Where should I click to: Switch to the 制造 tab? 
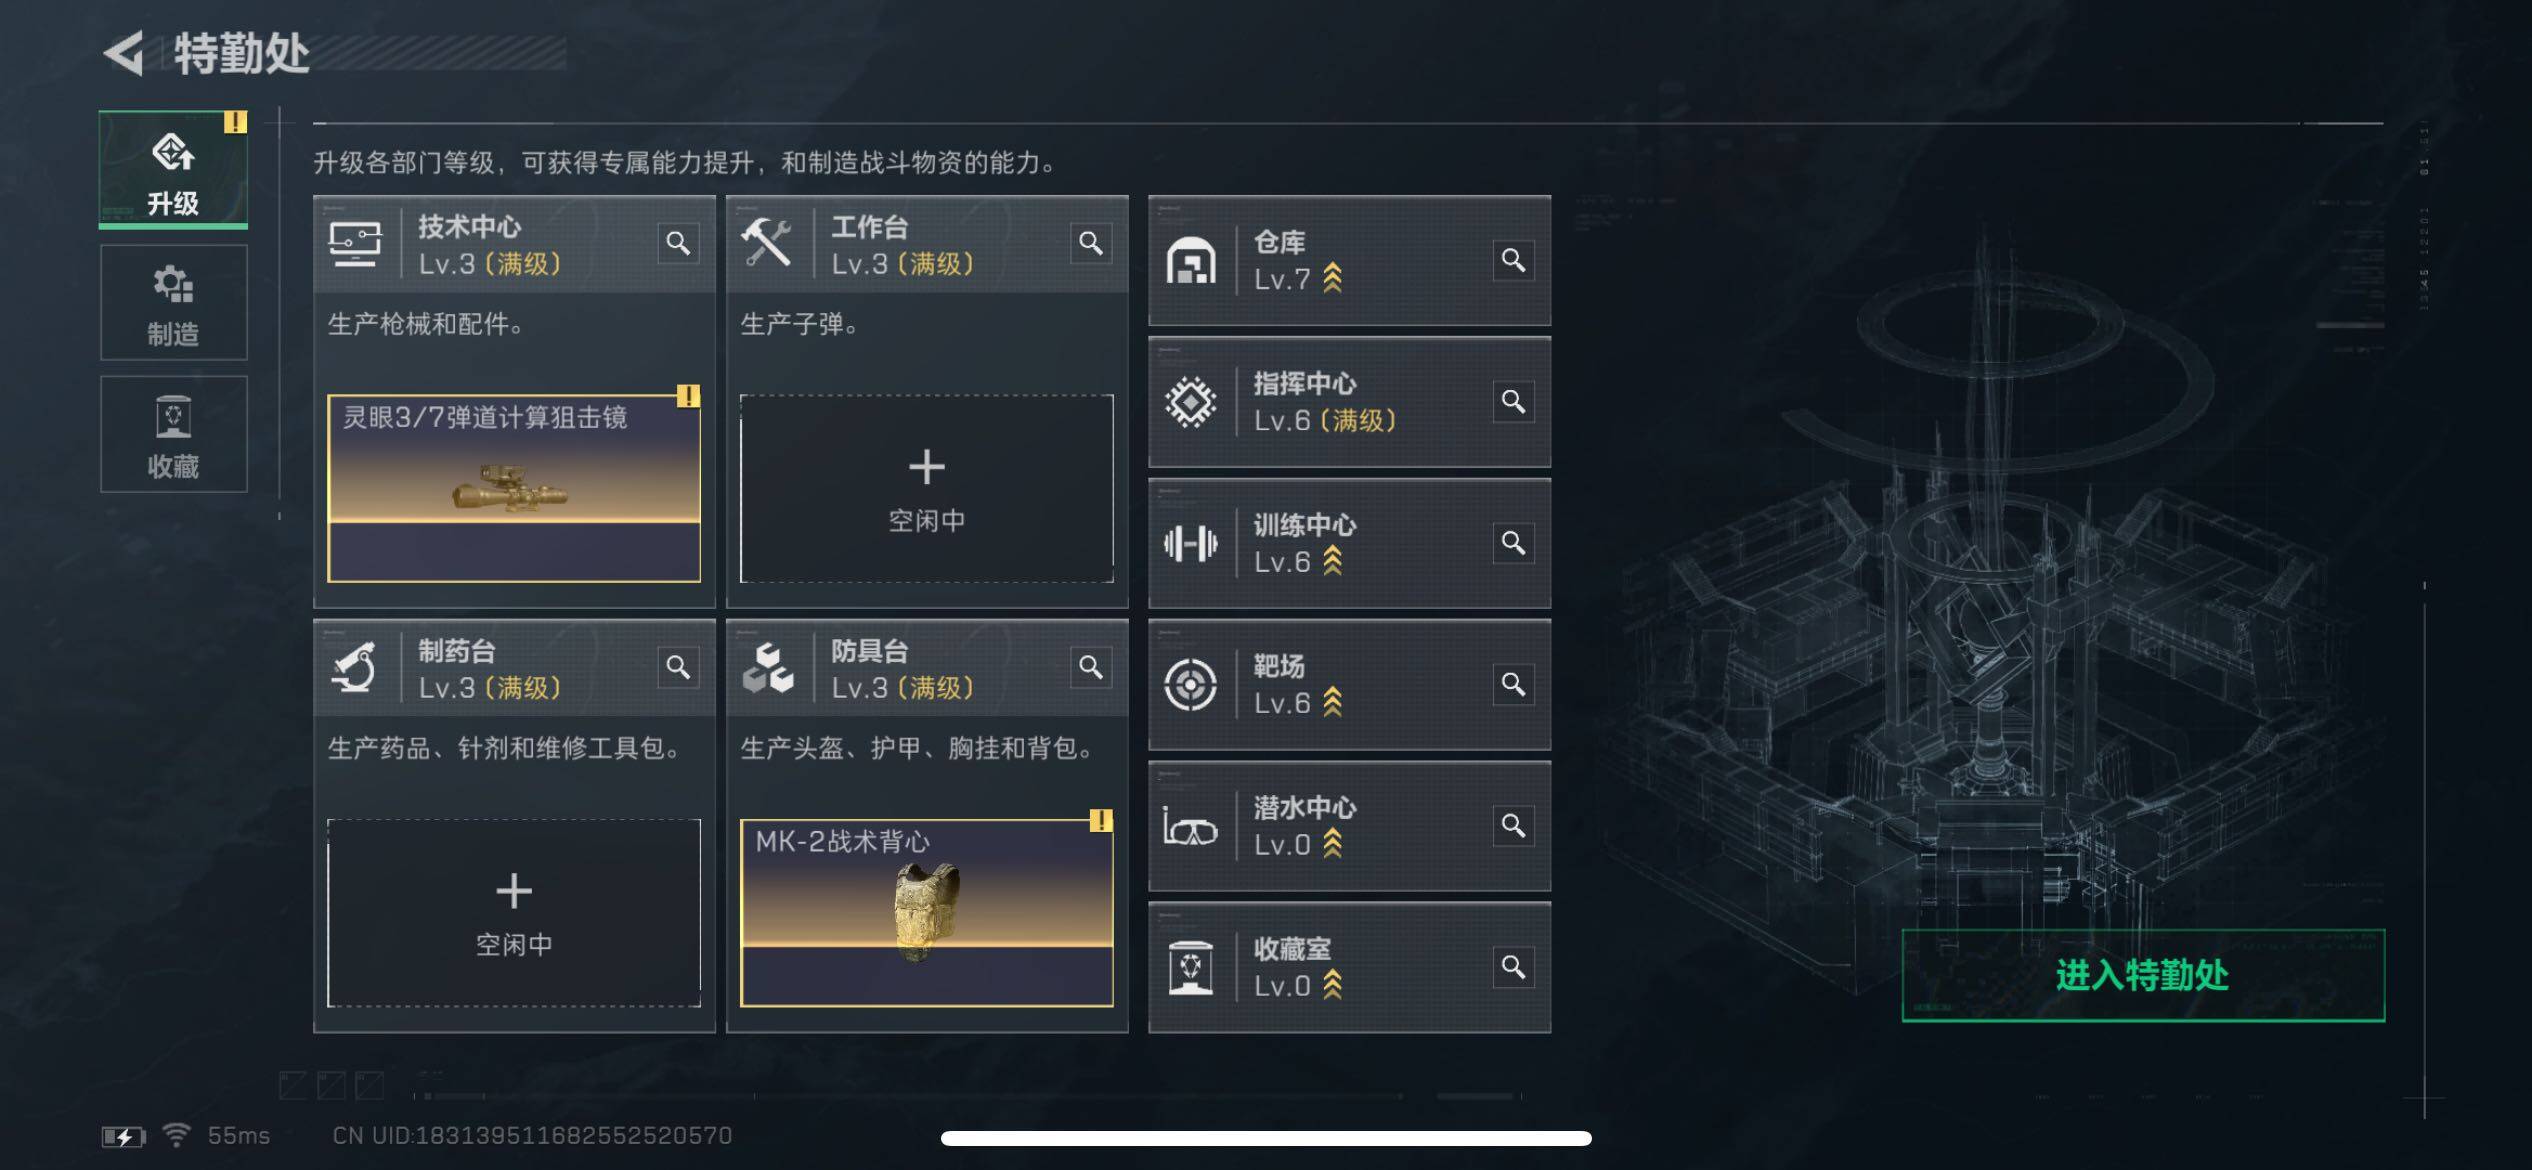pos(173,303)
